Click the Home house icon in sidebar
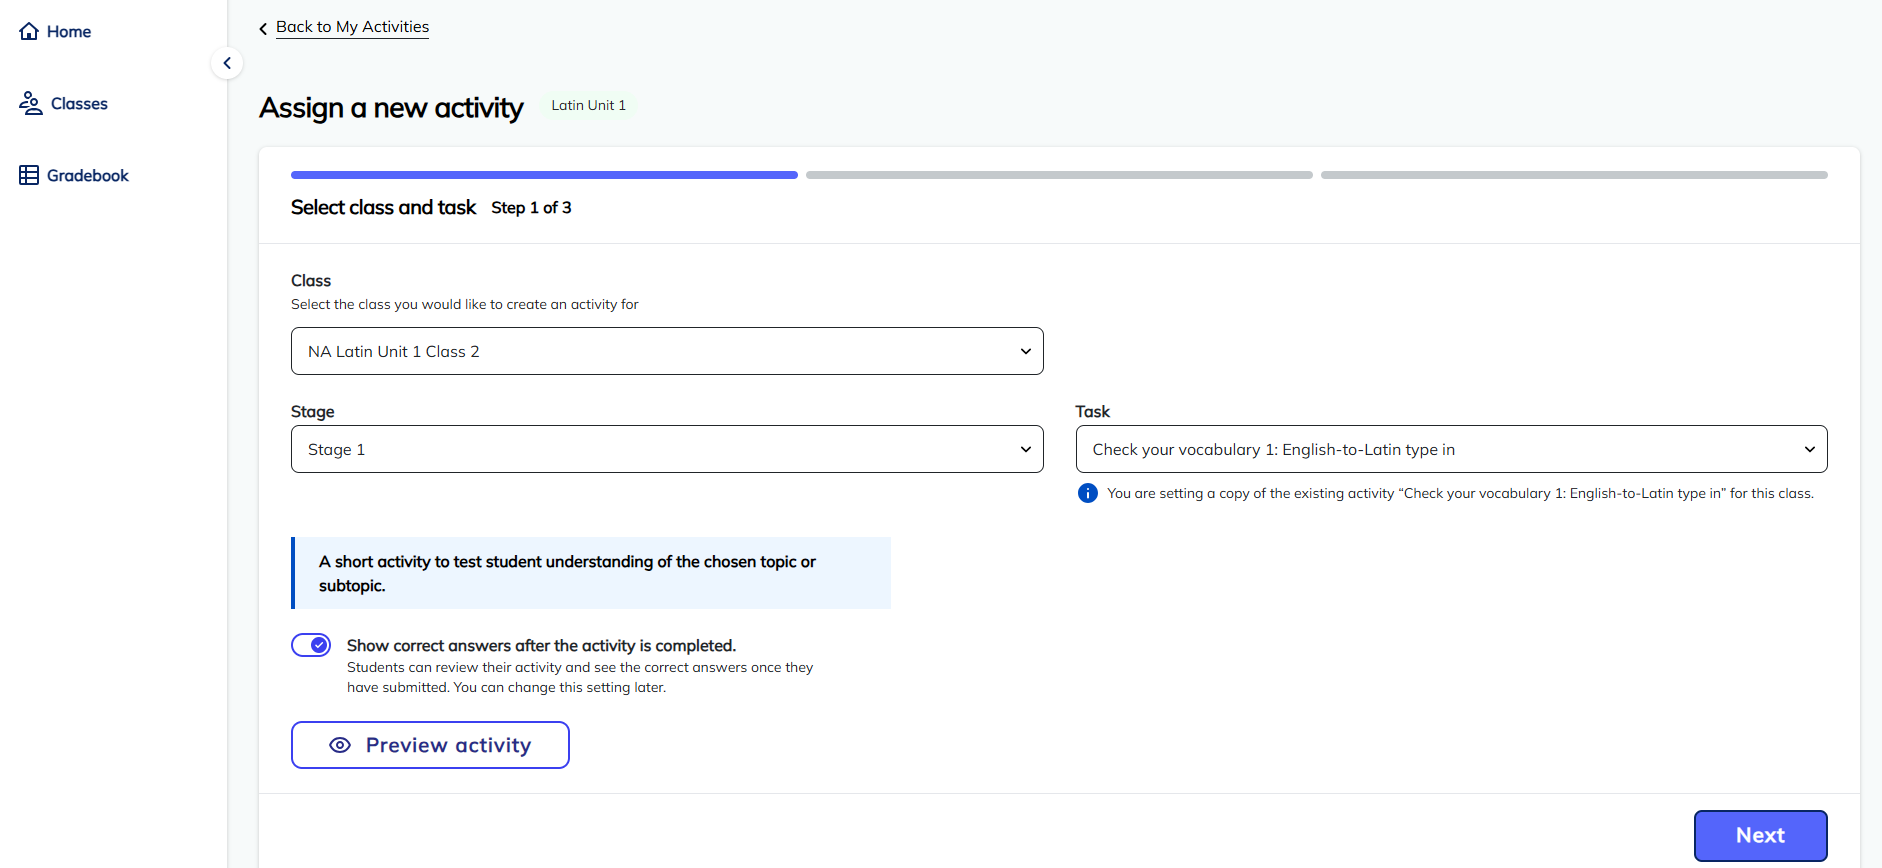Viewport: 1882px width, 868px height. pos(29,31)
